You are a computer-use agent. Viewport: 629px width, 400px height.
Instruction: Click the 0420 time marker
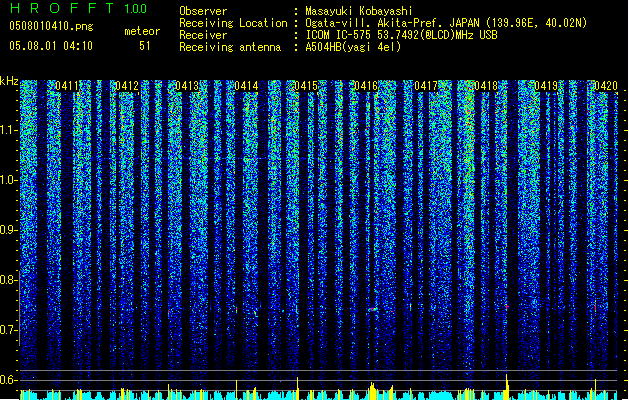point(606,86)
